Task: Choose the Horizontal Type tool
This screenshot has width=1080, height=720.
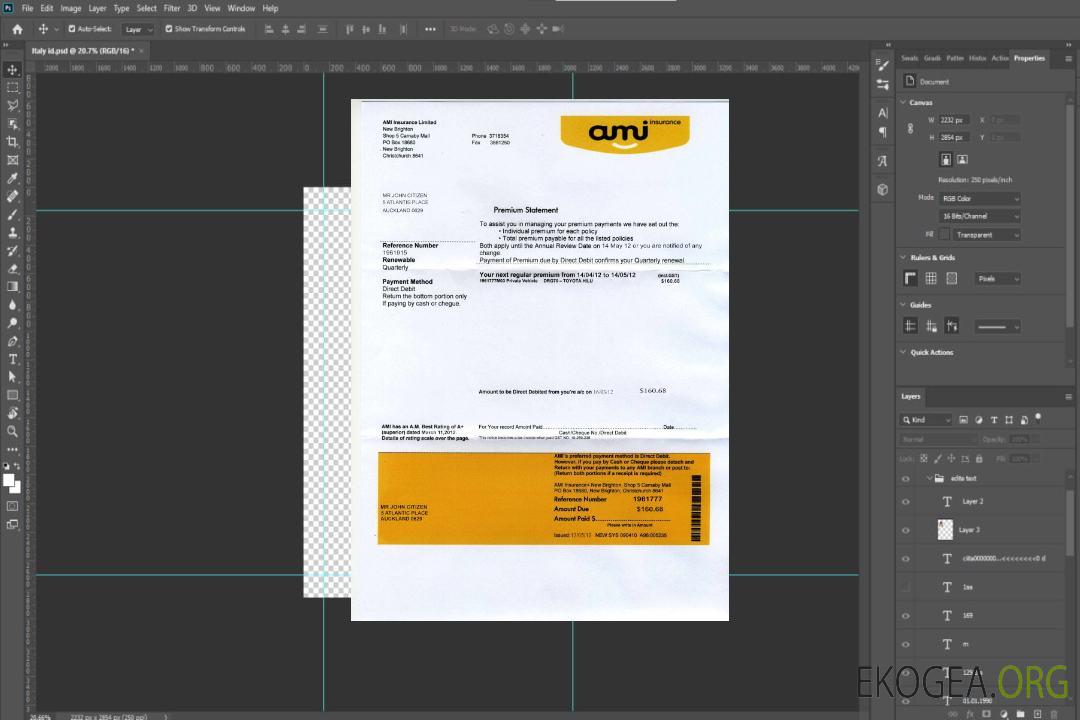Action: click(x=12, y=359)
